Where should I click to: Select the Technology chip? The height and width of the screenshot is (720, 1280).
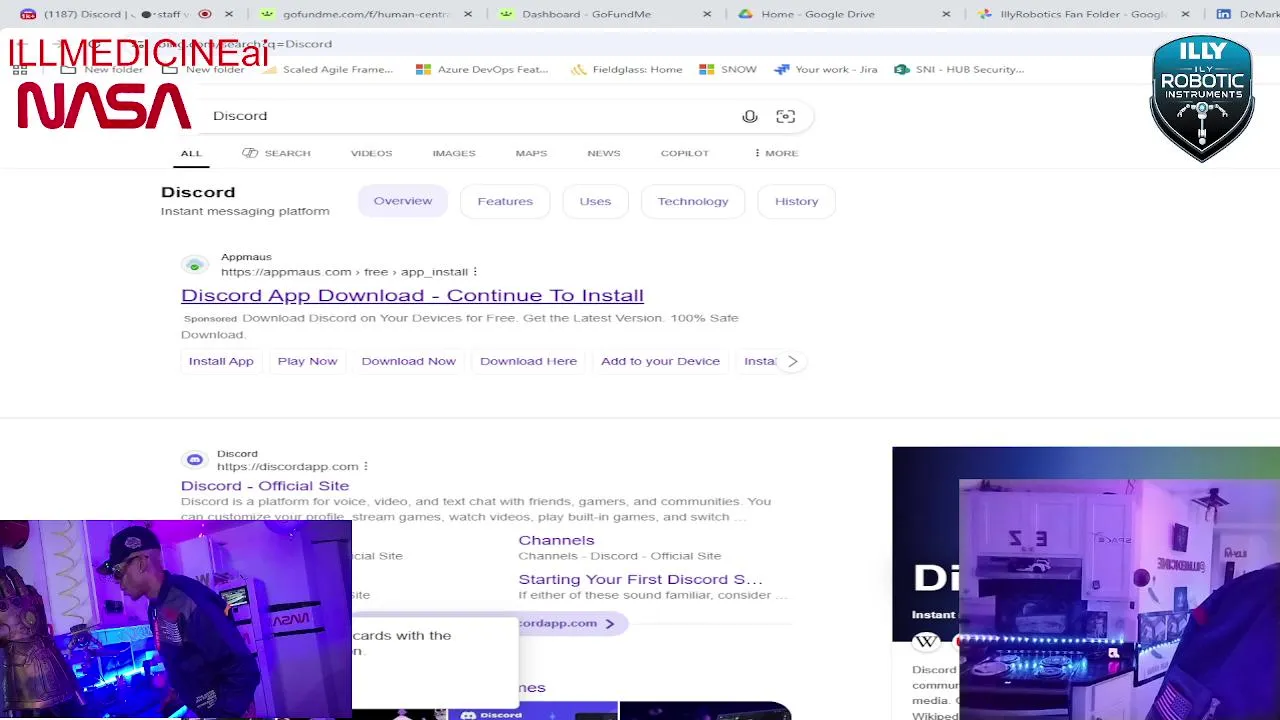tap(693, 201)
